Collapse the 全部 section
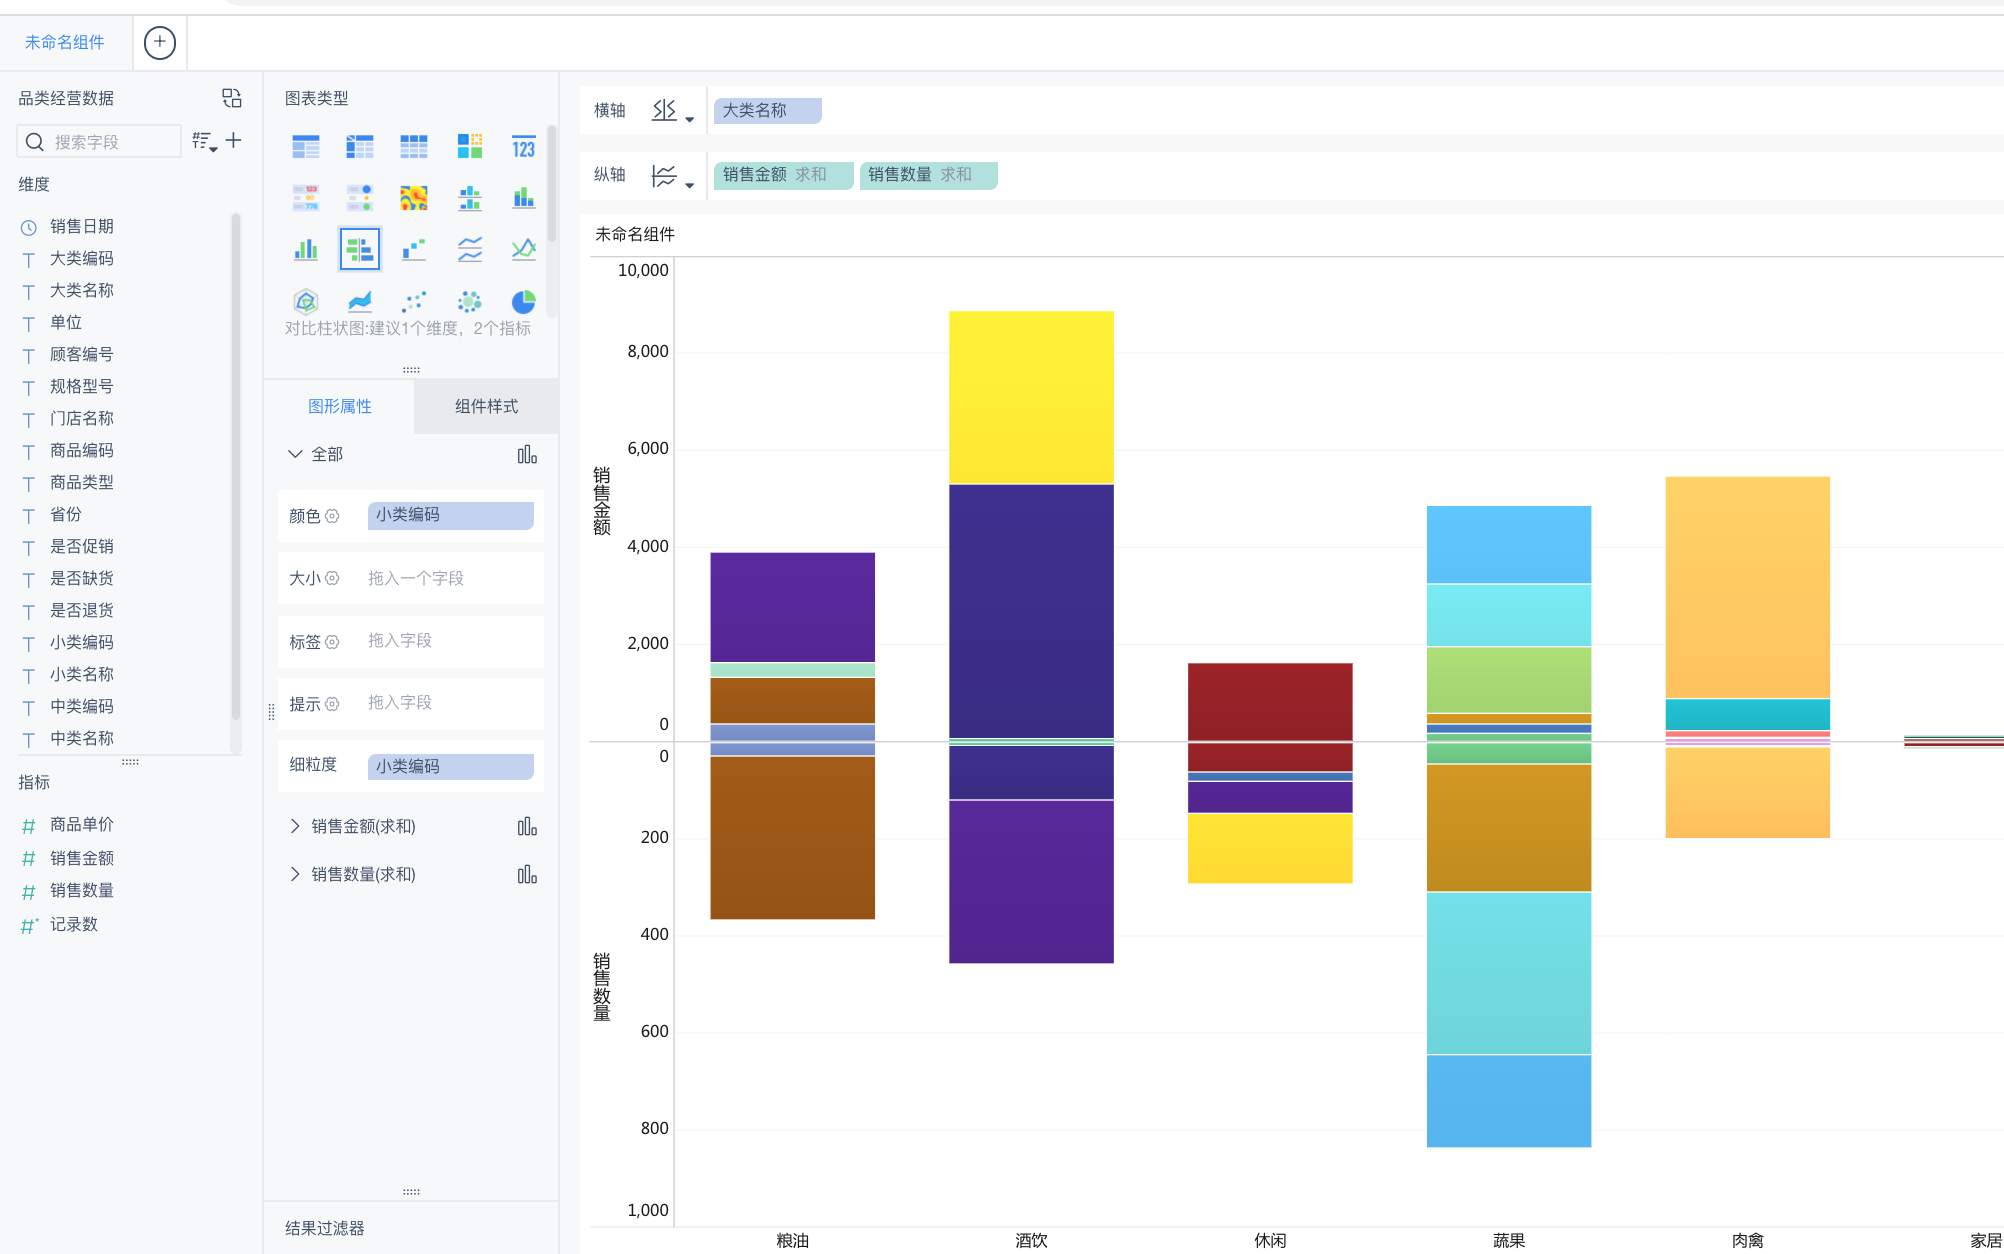Viewport: 2004px width, 1254px height. pos(295,454)
